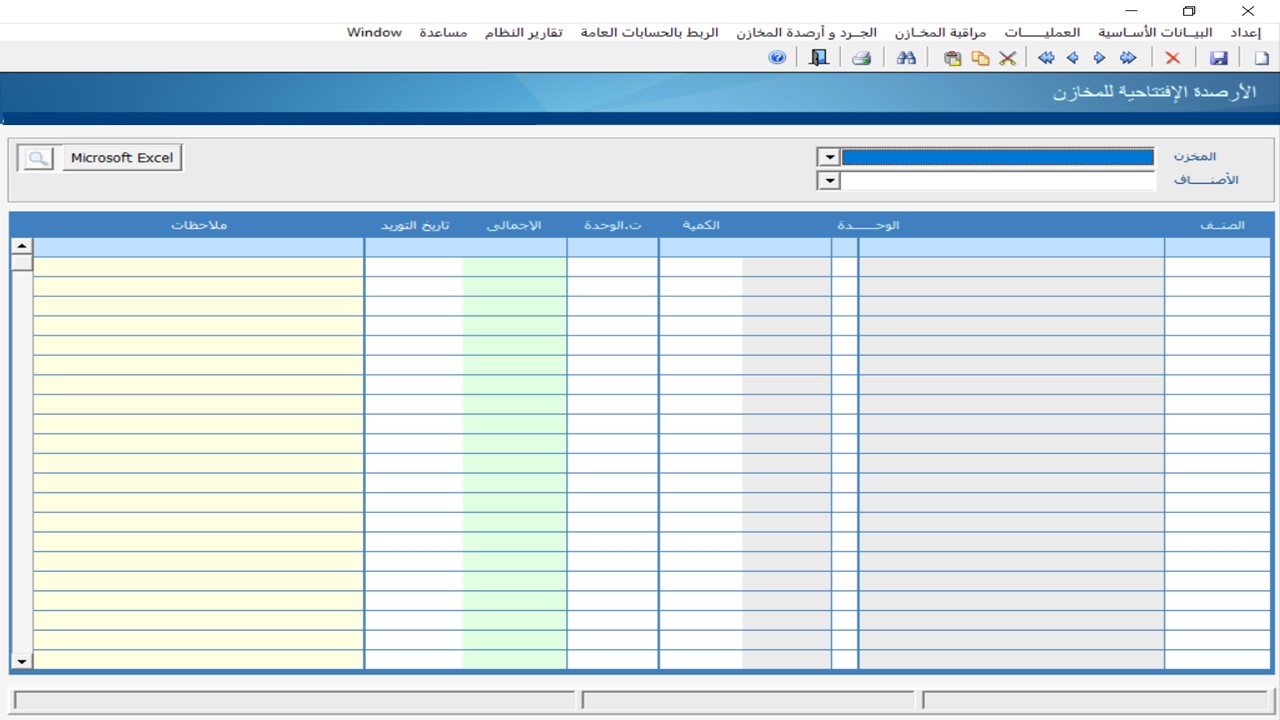1280x720 pixels.
Task: Click the New document toolbar icon
Action: pos(1261,58)
